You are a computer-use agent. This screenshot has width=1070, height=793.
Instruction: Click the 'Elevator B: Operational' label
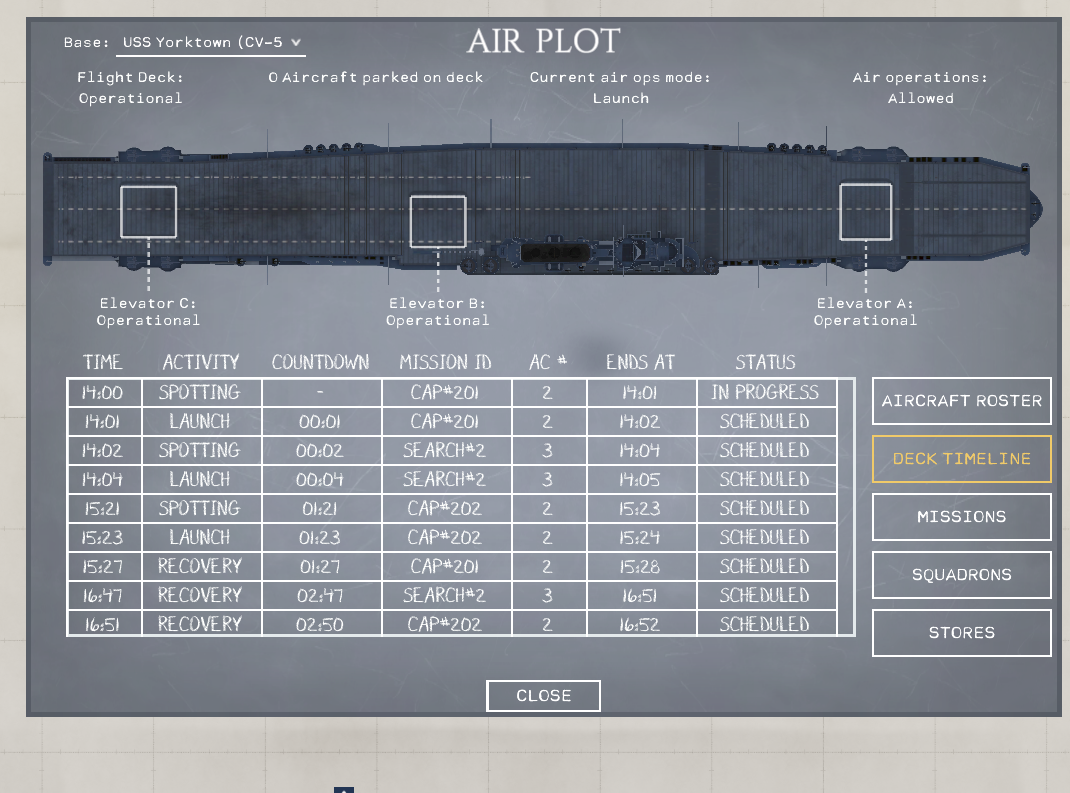(437, 312)
